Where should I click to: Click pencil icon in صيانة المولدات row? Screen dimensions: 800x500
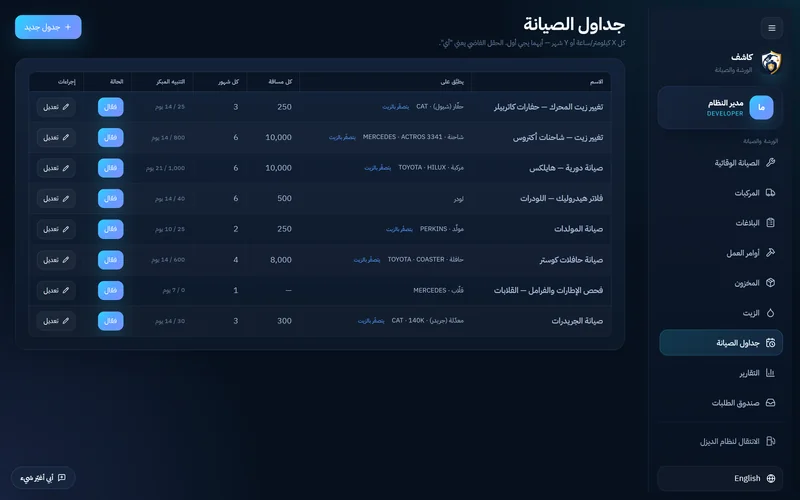tap(66, 230)
